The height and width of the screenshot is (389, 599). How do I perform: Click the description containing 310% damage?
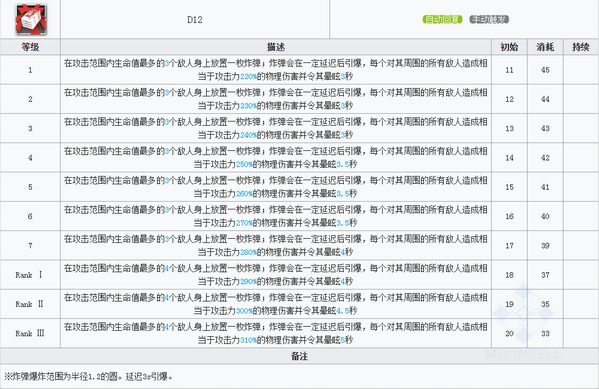tap(275, 333)
